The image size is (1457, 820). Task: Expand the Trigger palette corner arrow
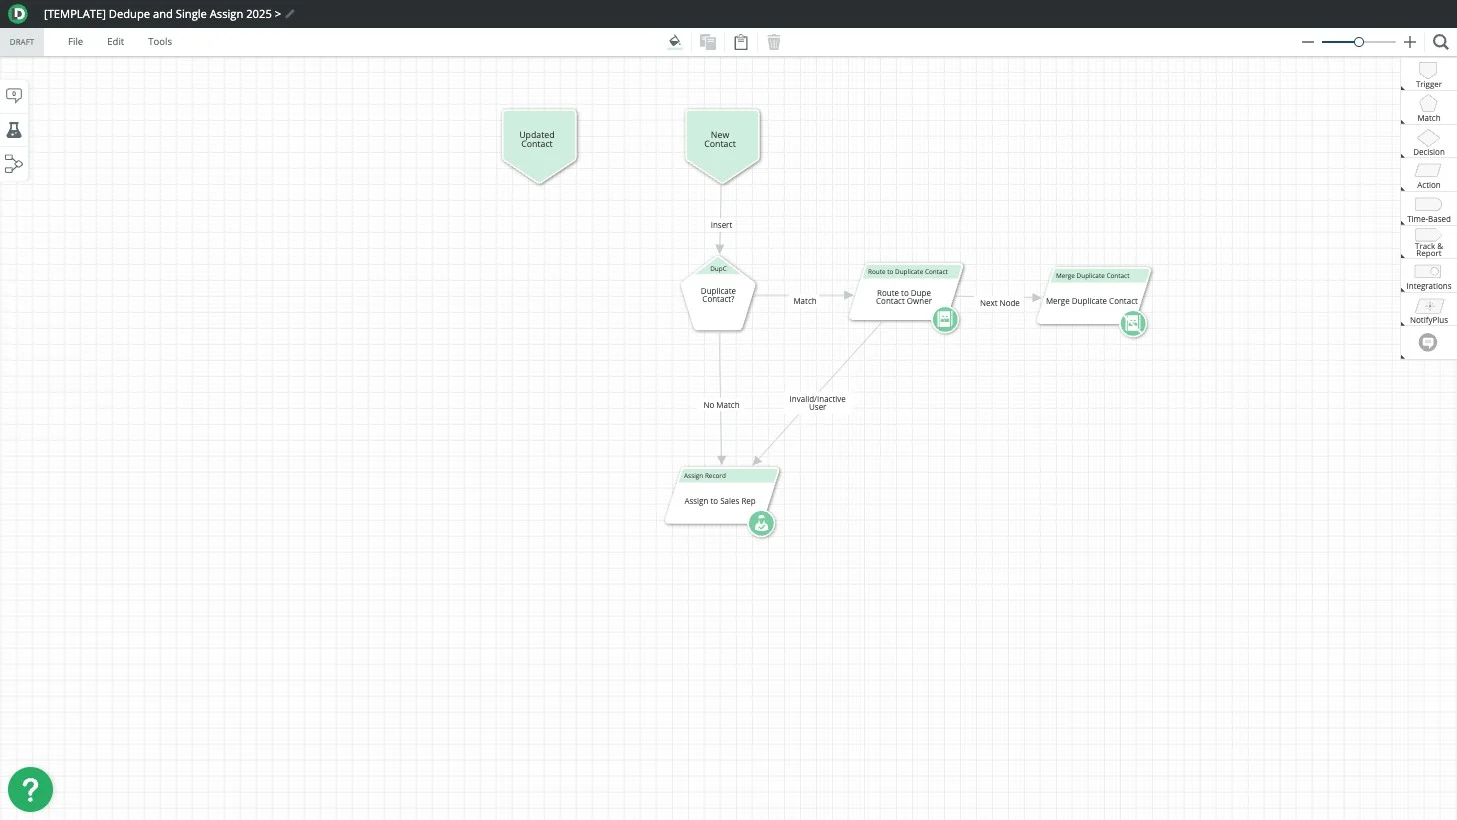[1403, 89]
